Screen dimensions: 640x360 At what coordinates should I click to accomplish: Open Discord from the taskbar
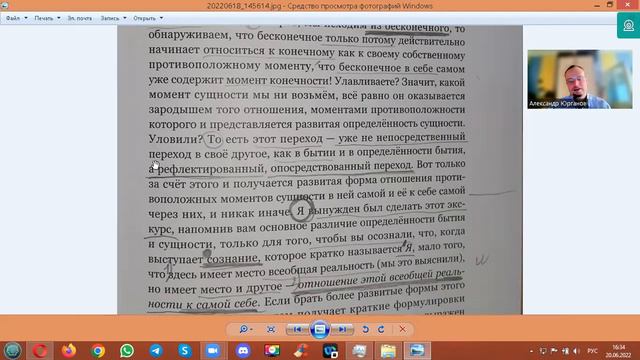[x=243, y=350]
